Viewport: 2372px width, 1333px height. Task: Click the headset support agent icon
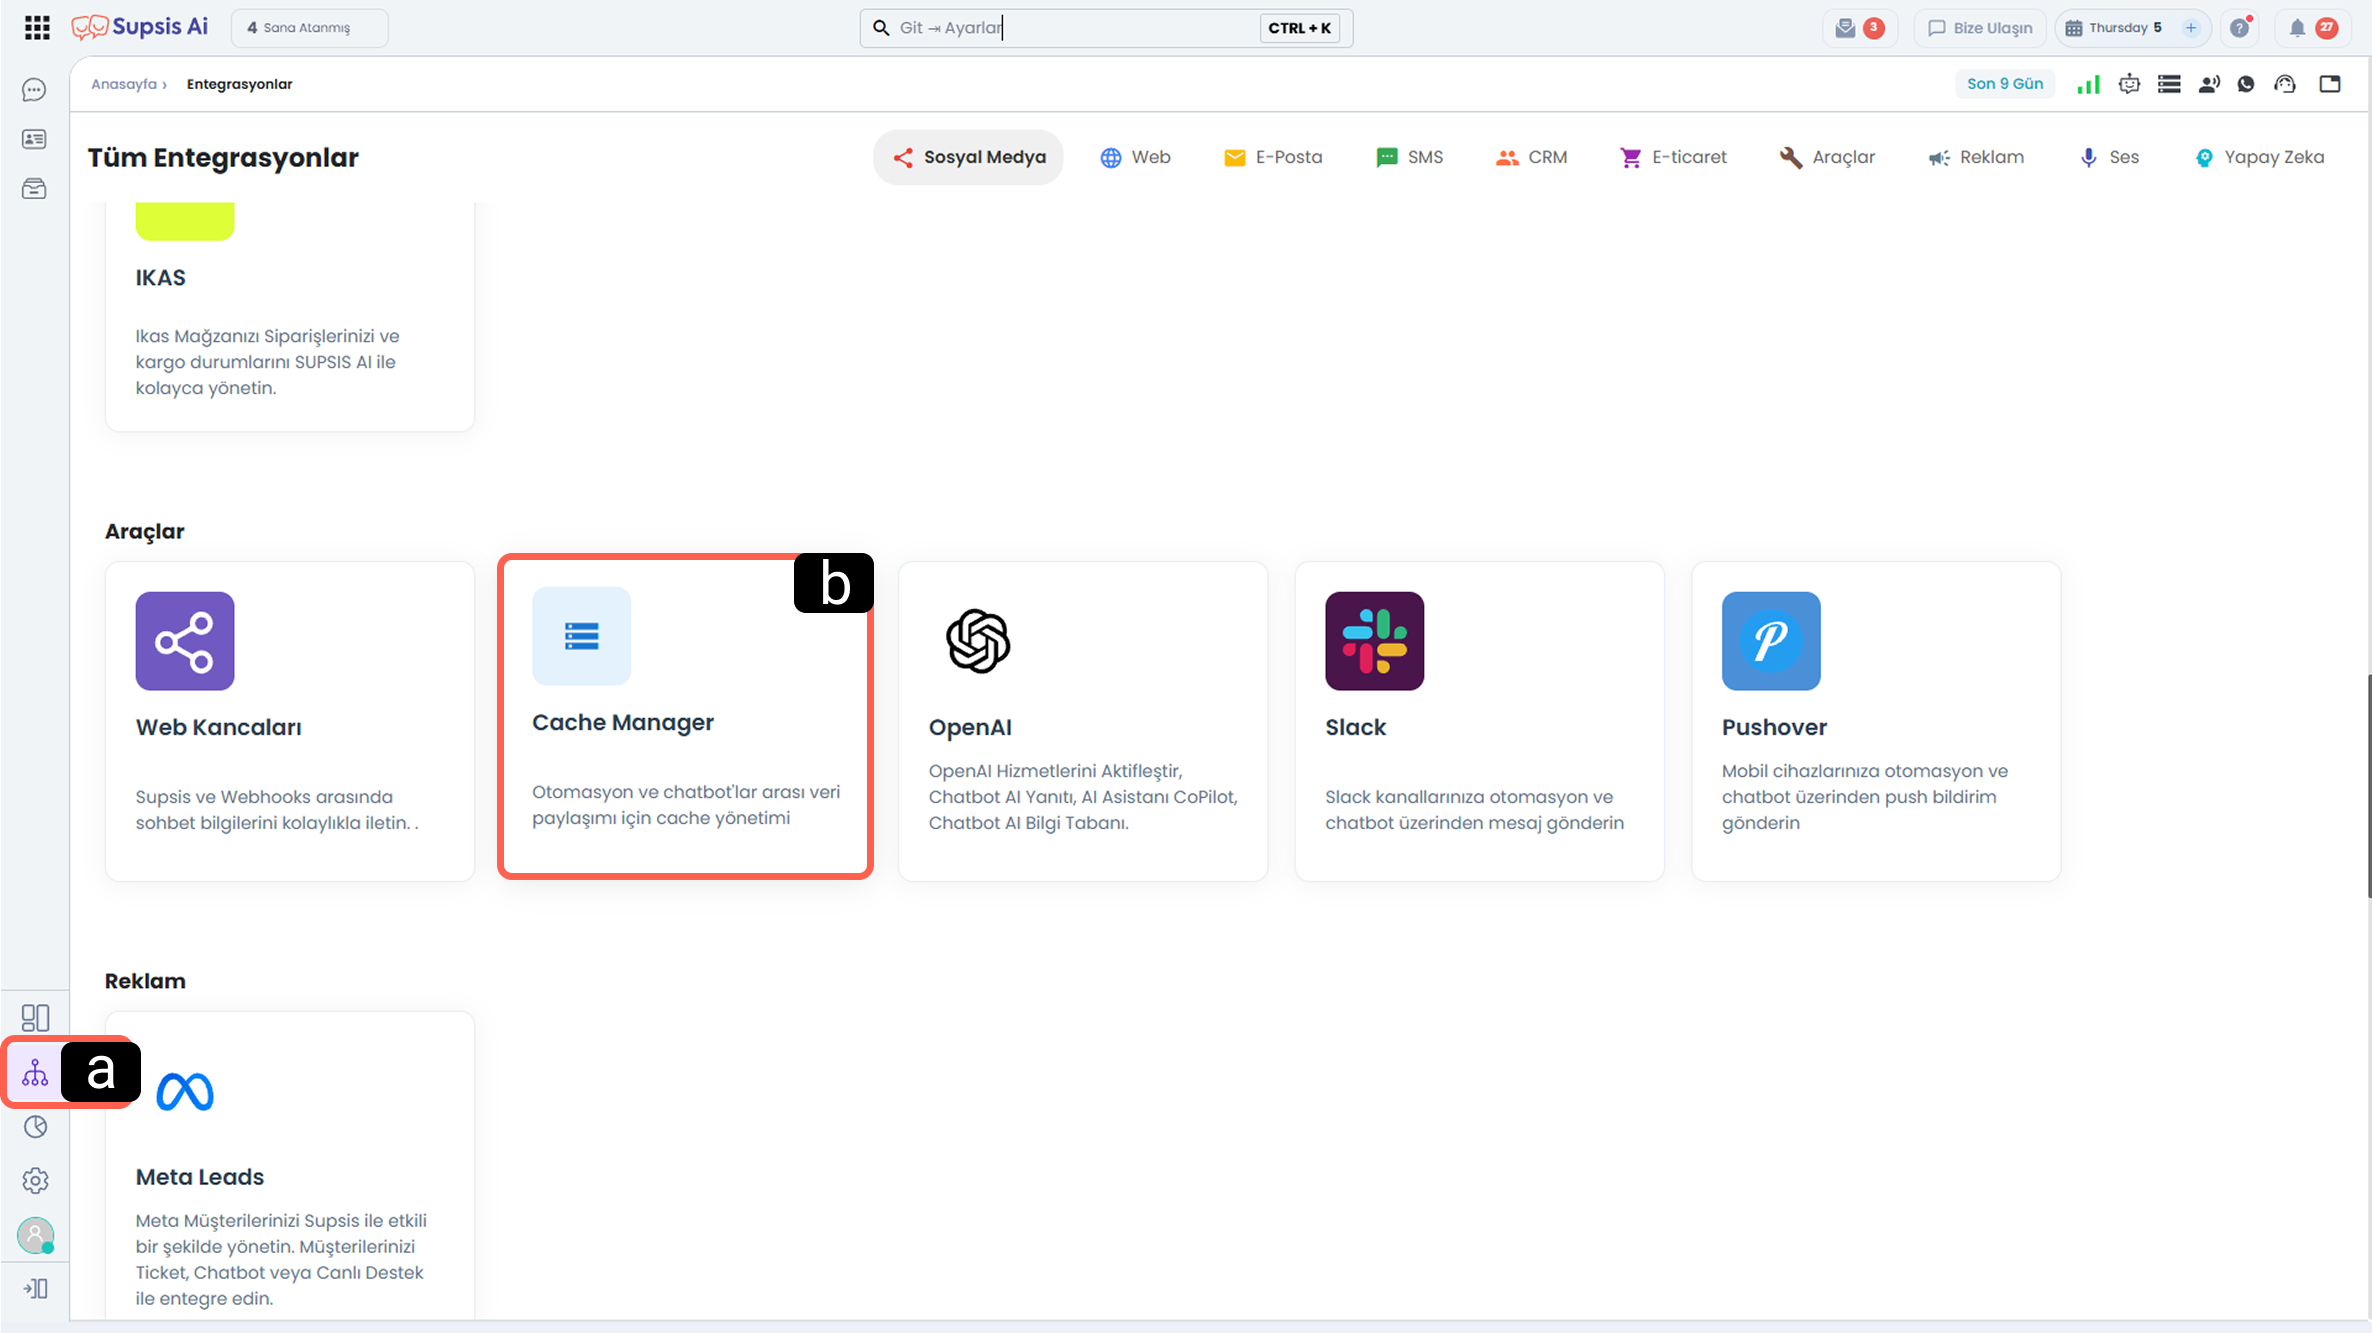click(2285, 84)
